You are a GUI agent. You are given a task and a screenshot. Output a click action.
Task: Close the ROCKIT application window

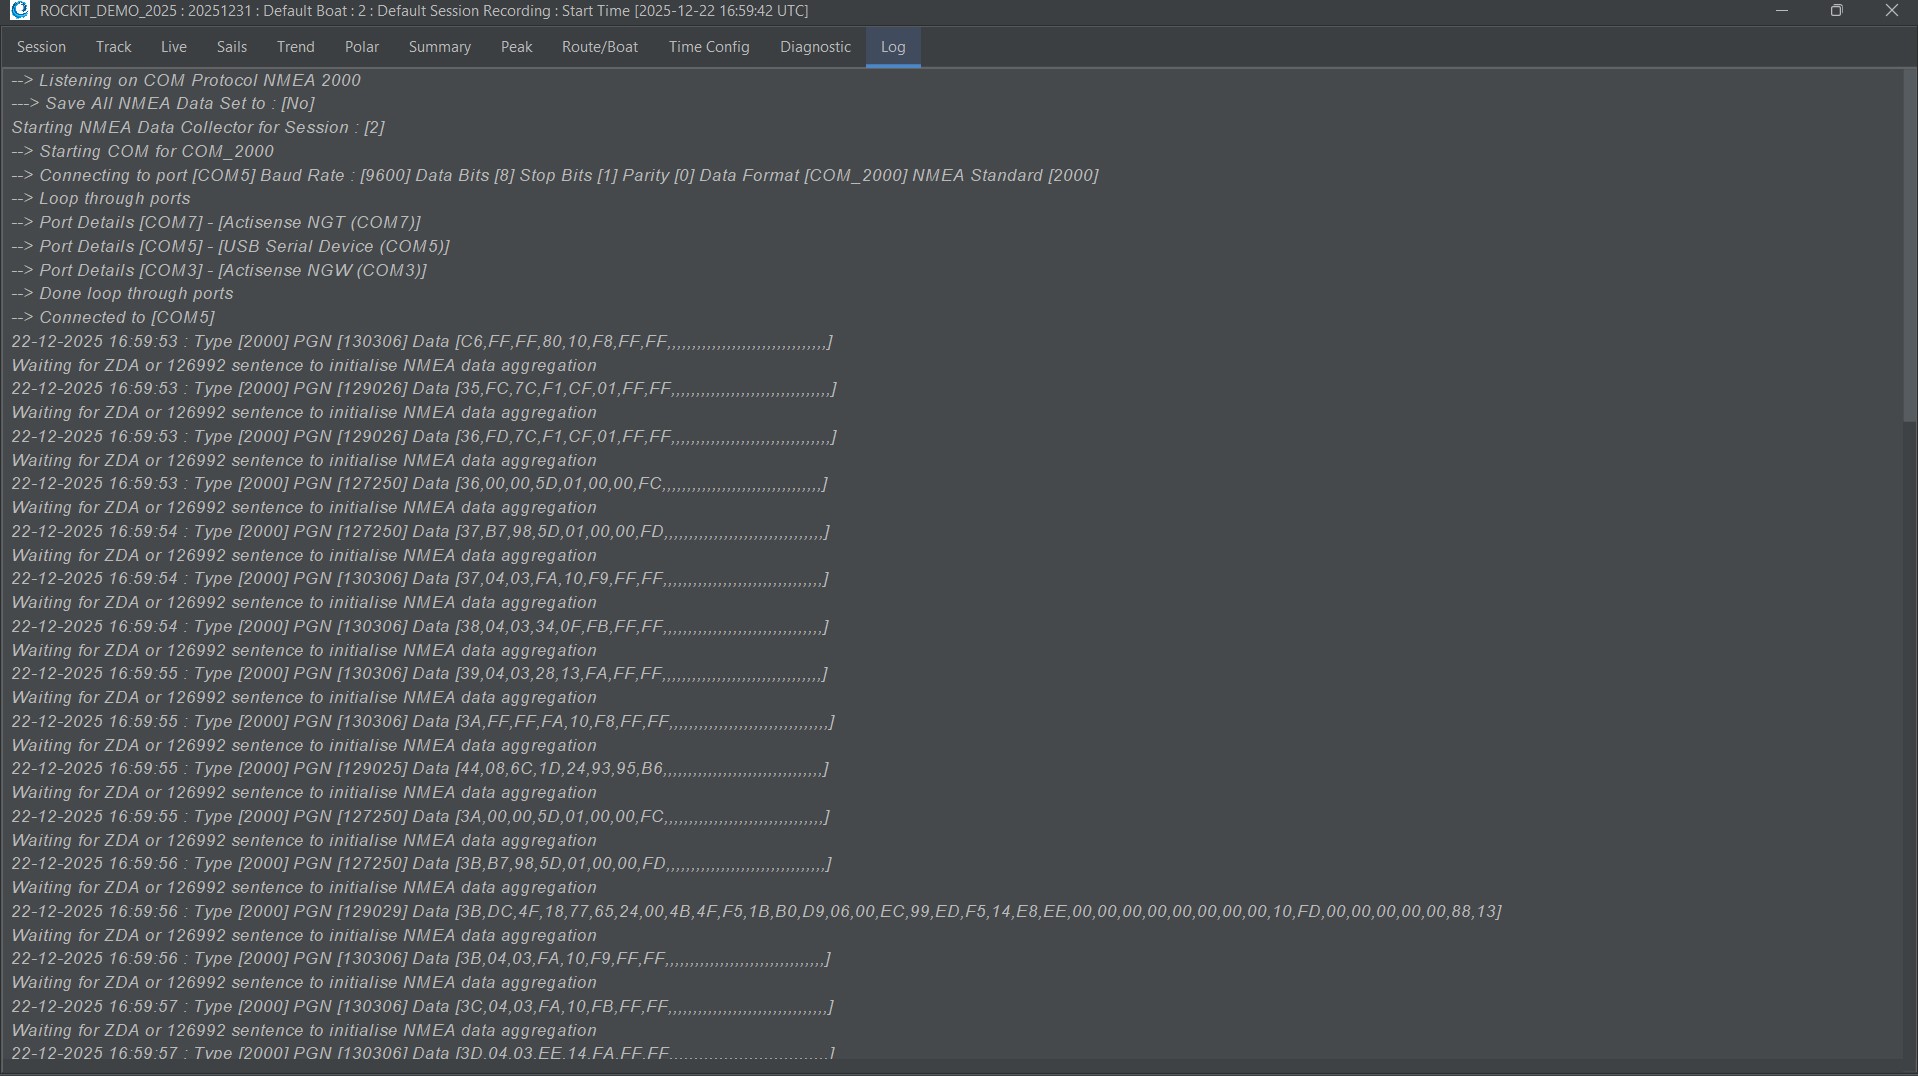[1891, 11]
